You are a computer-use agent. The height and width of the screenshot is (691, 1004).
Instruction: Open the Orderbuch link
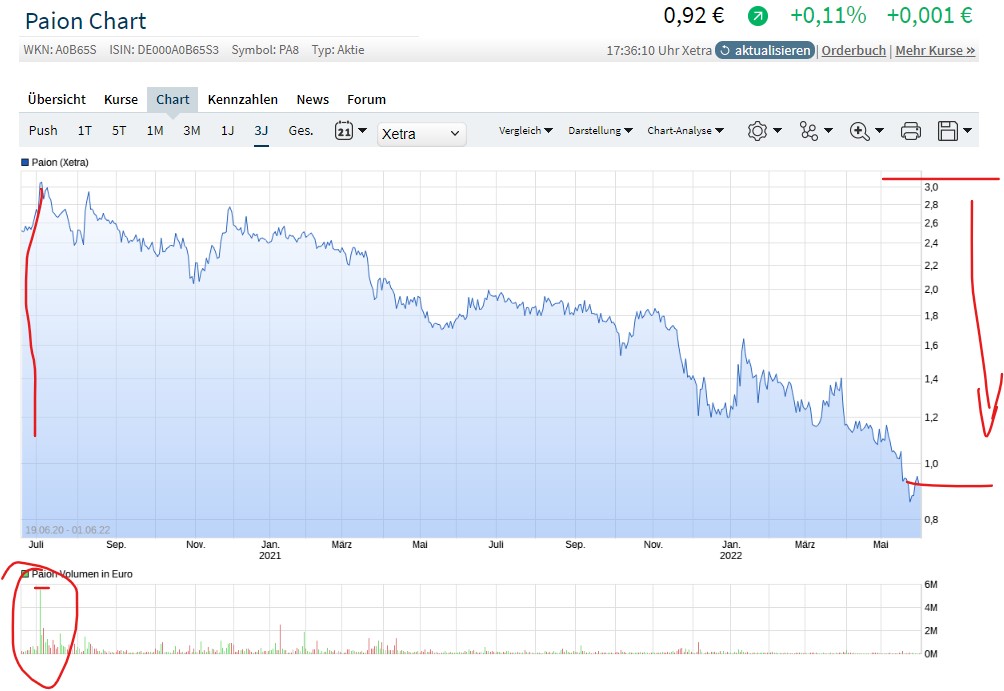(854, 51)
